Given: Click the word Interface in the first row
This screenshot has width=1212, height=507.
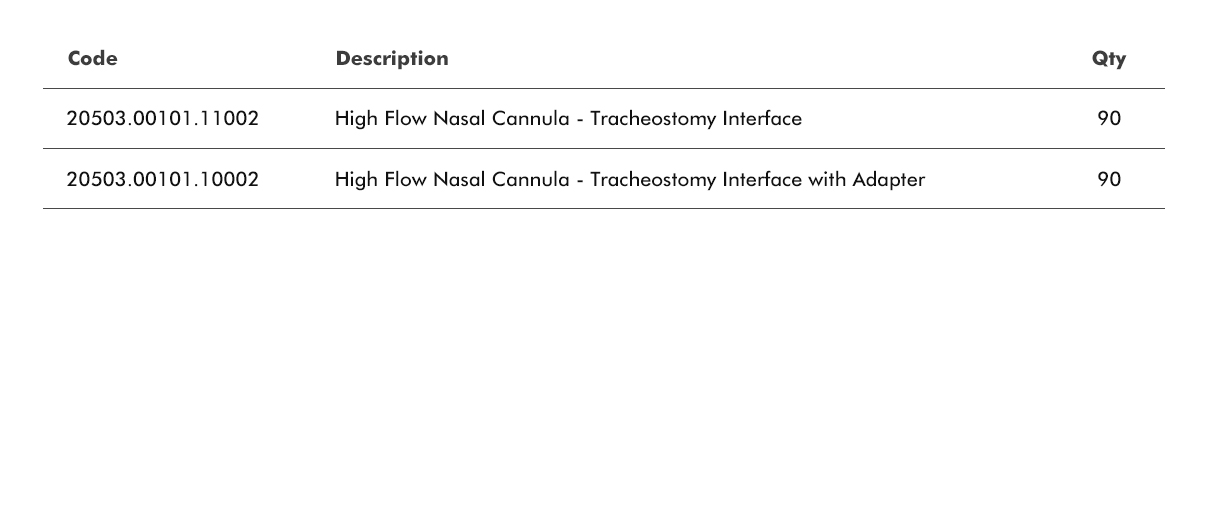Looking at the screenshot, I should tap(762, 119).
